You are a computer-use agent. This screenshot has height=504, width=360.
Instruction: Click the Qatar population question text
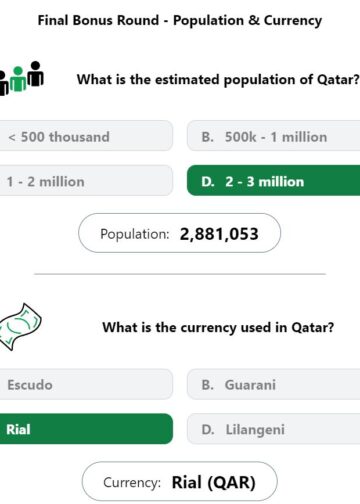[x=218, y=80]
